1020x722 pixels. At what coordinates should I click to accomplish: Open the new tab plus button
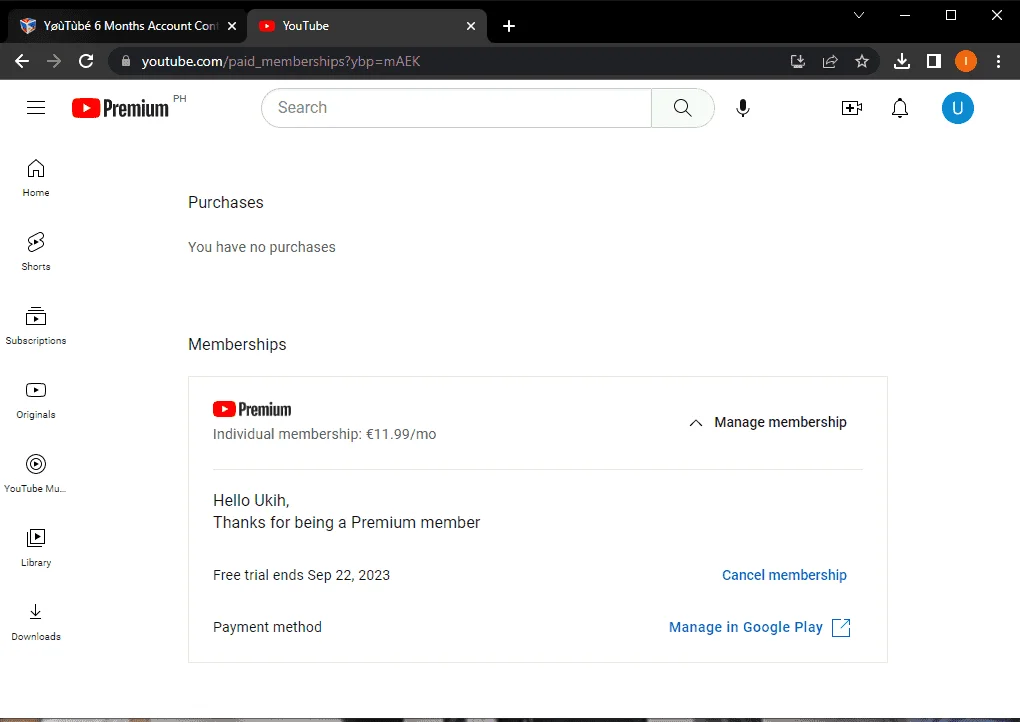[x=509, y=26]
